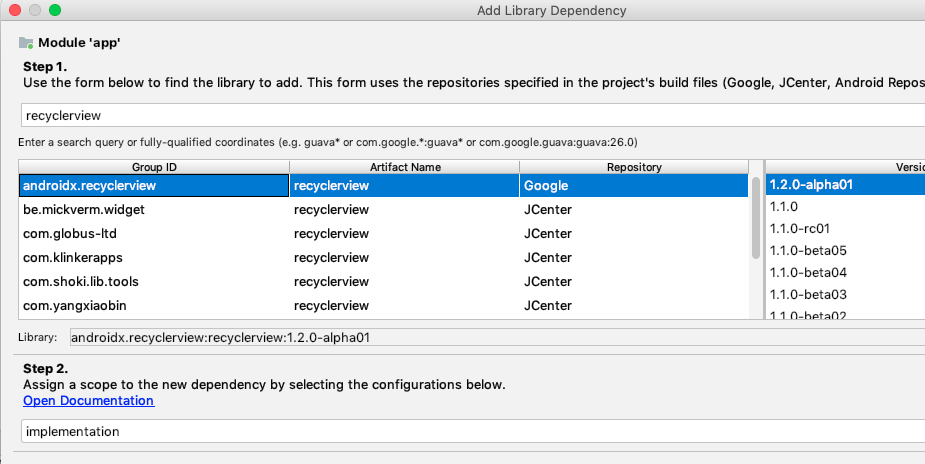Select version 1.1.0

point(845,206)
